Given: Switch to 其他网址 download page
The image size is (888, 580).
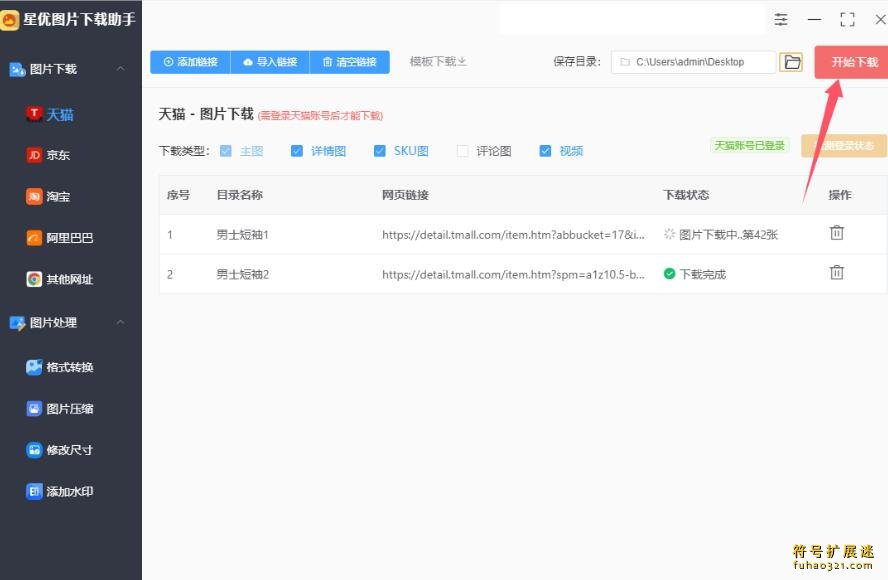Looking at the screenshot, I should (x=71, y=279).
